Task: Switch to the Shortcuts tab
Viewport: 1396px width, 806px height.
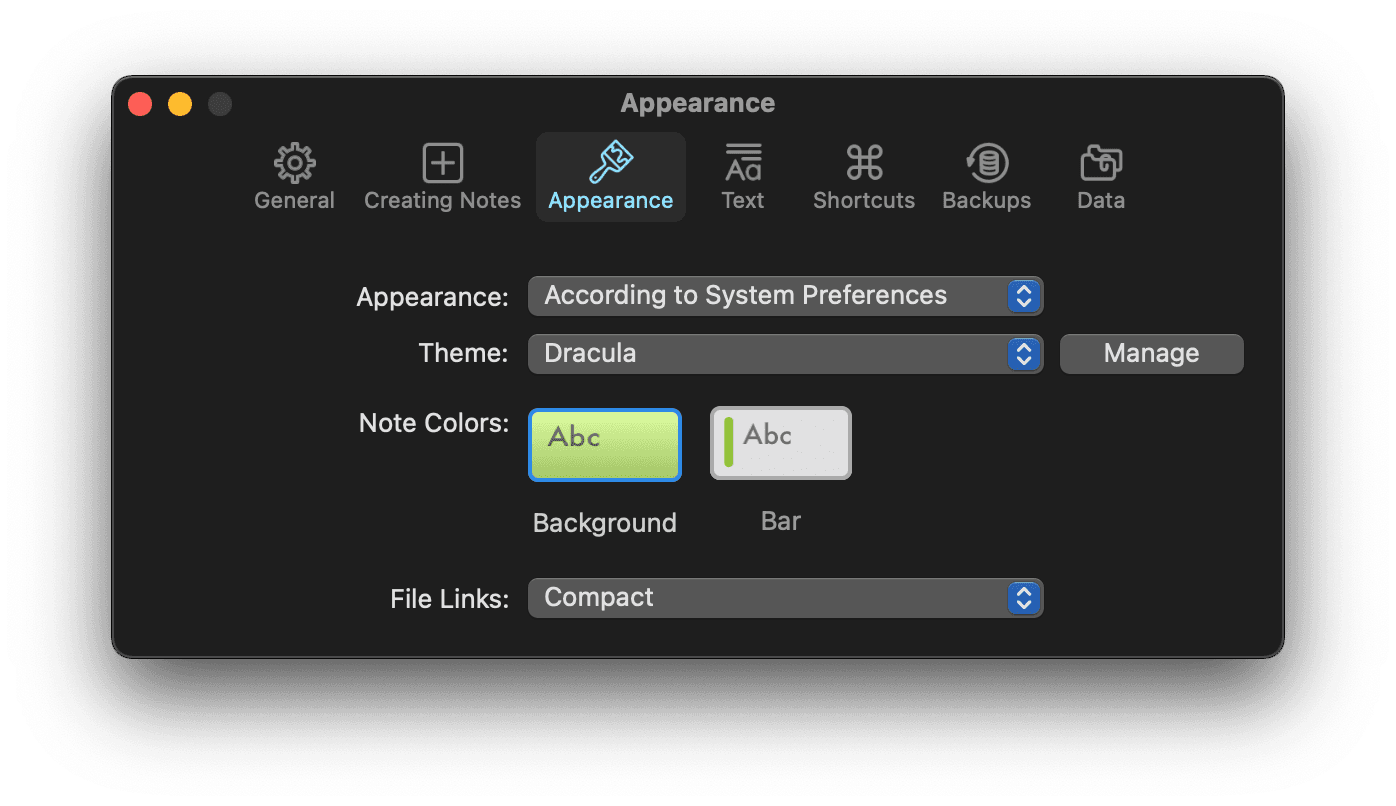Action: point(863,177)
